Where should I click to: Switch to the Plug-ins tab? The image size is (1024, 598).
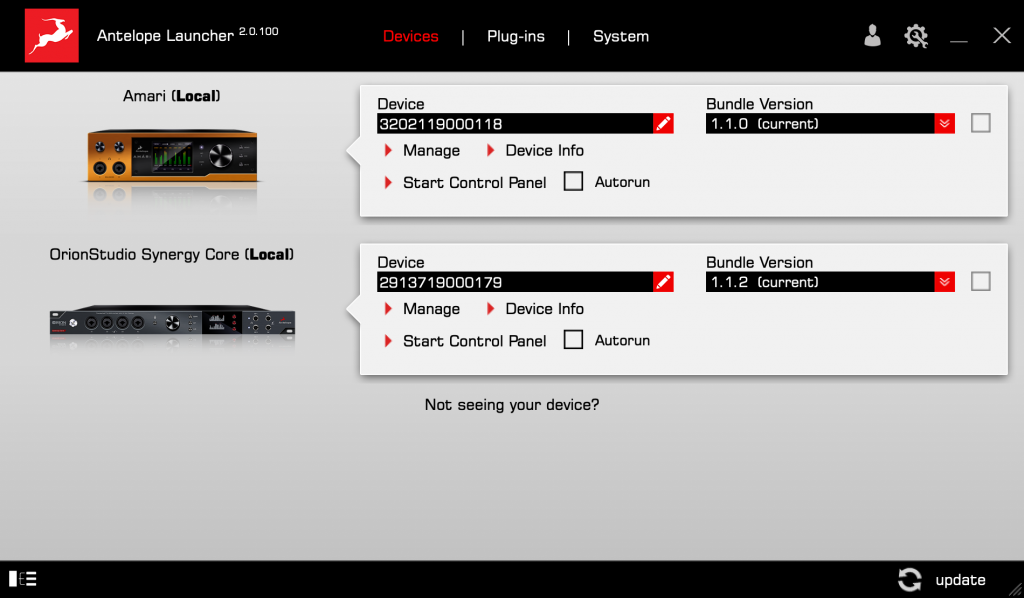pyautogui.click(x=516, y=37)
